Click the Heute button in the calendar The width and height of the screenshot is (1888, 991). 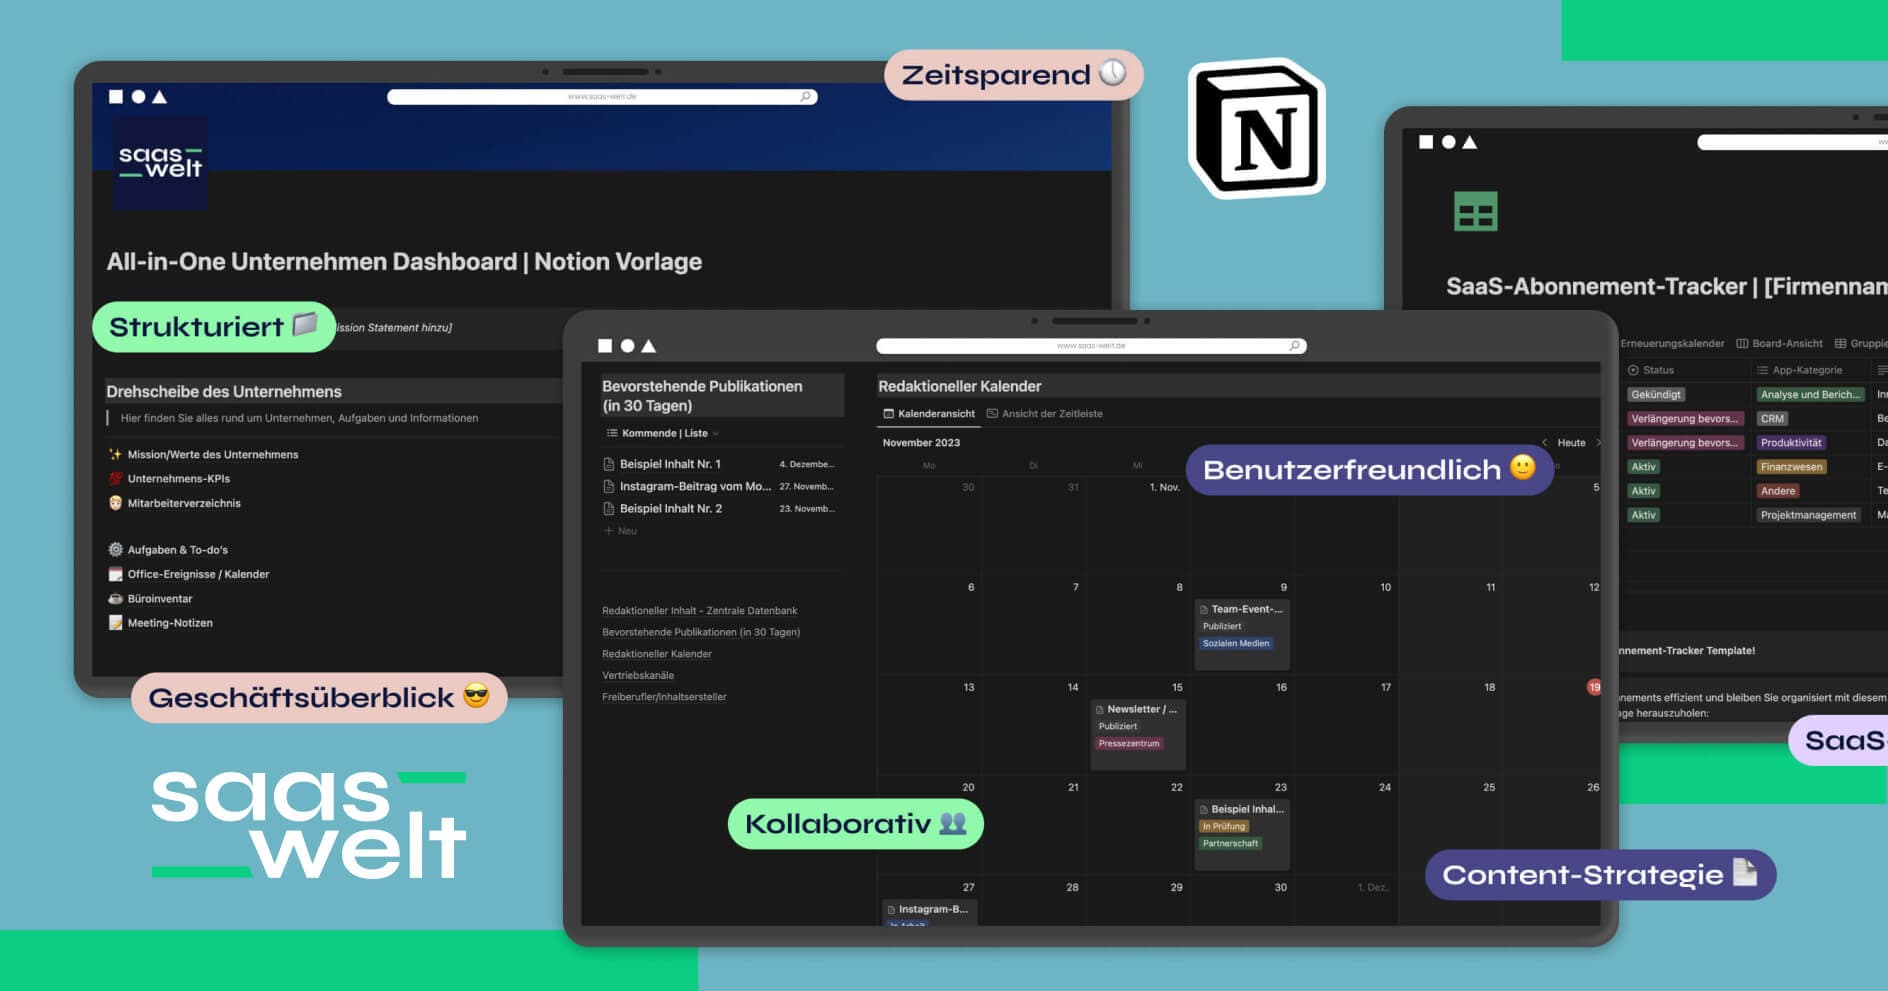tap(1571, 443)
